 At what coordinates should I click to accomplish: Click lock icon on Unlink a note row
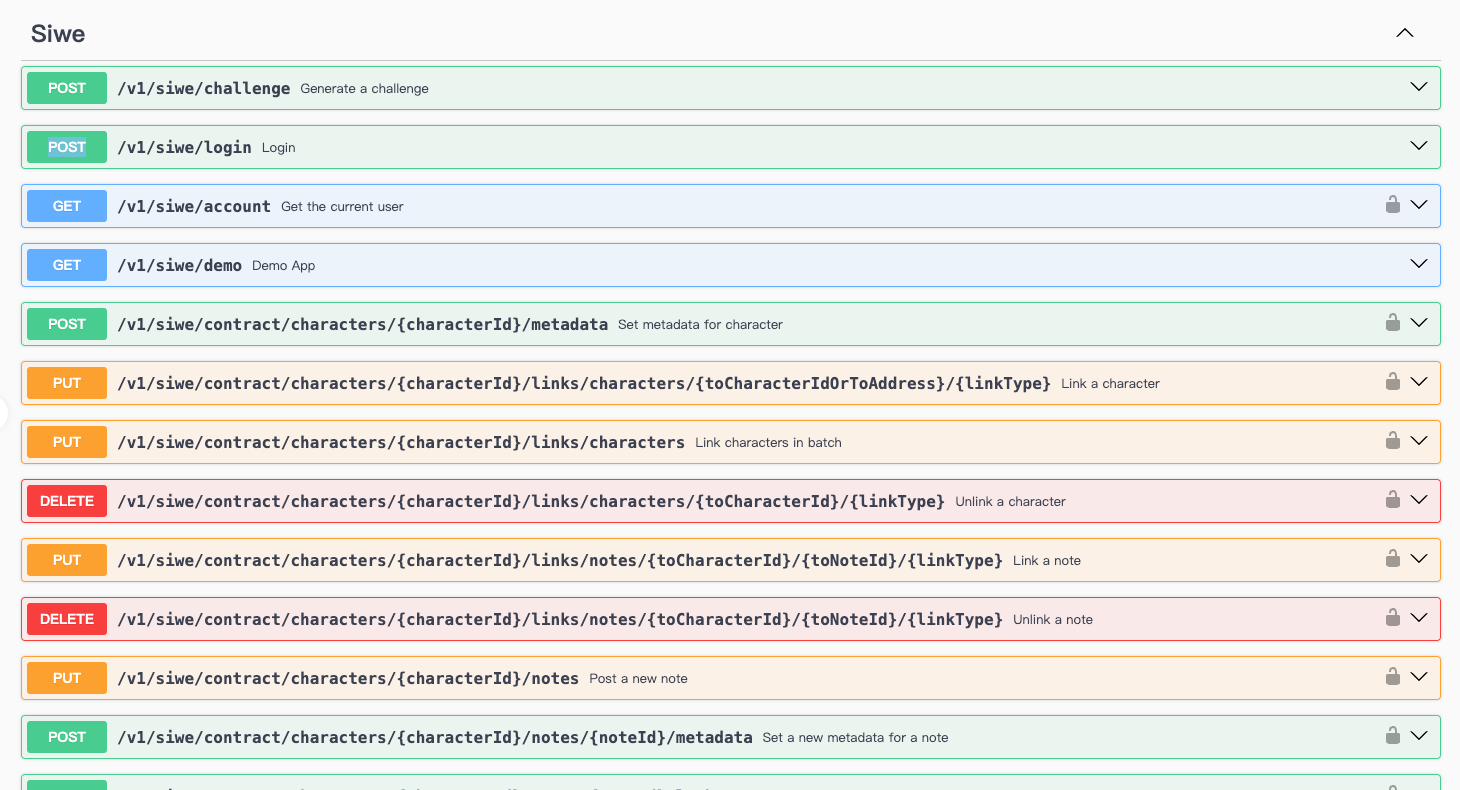[1392, 618]
